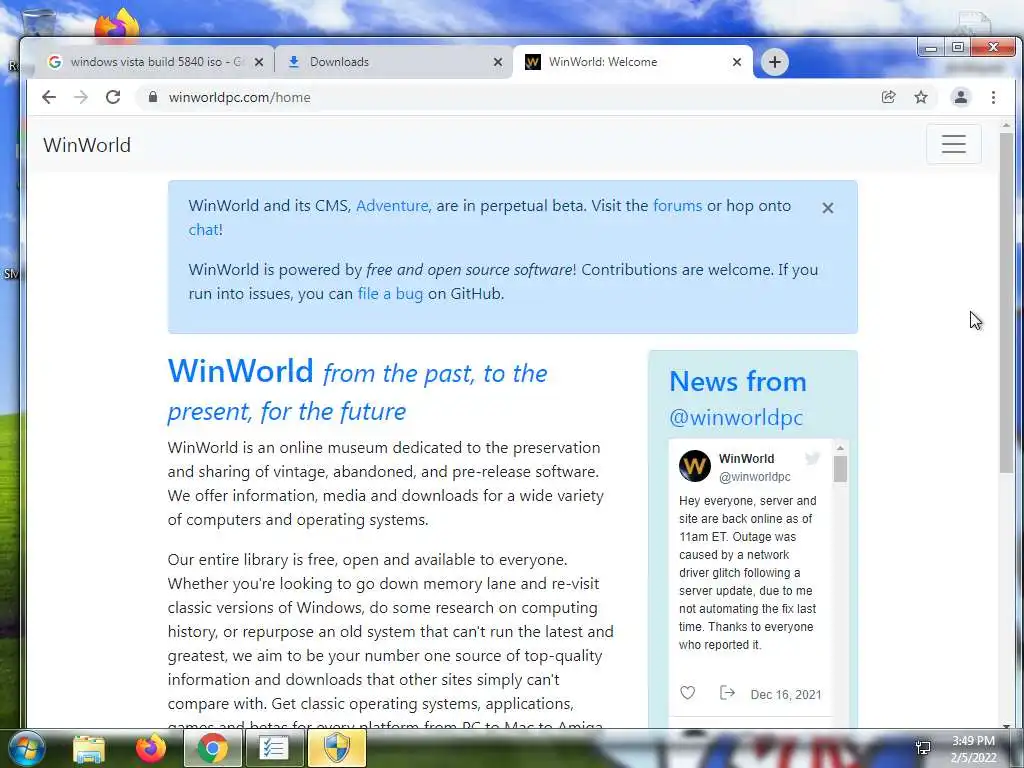Viewport: 1024px width, 768px height.
Task: Open a new tab with the plus button
Action: point(775,62)
